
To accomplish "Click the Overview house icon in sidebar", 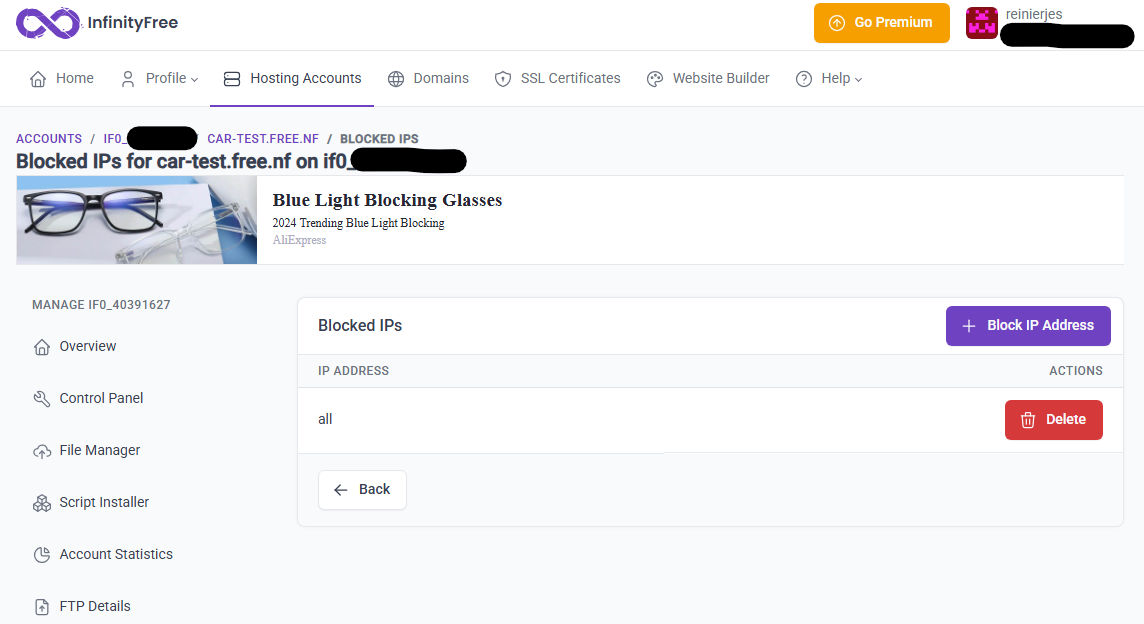I will [x=42, y=347].
